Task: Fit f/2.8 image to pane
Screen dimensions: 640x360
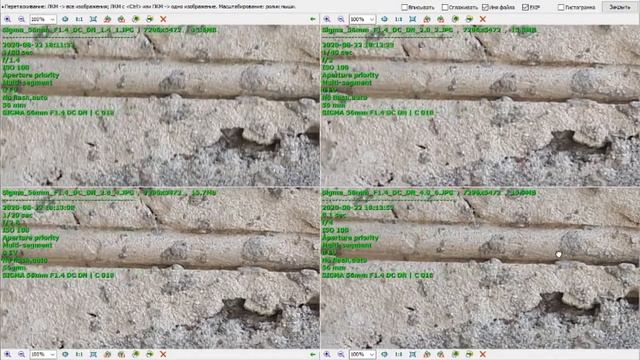Action: point(93,354)
